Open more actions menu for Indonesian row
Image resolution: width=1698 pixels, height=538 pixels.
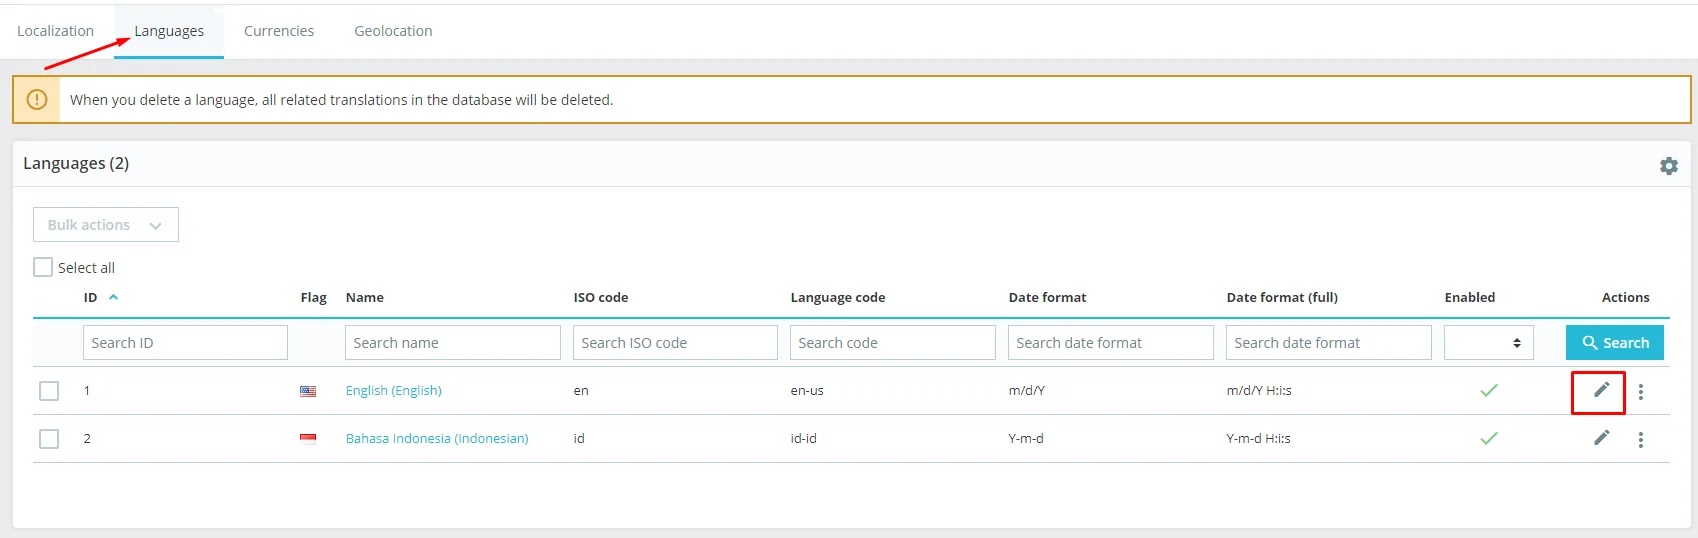point(1640,439)
